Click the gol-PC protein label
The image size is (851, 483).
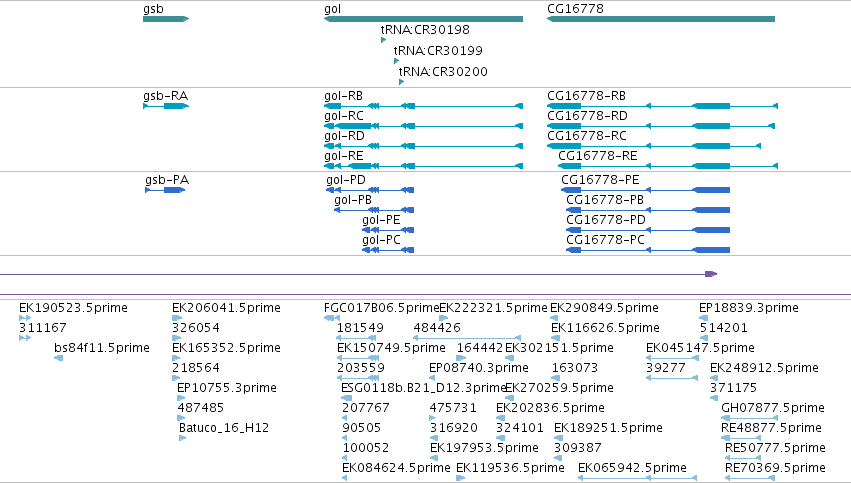381,240
